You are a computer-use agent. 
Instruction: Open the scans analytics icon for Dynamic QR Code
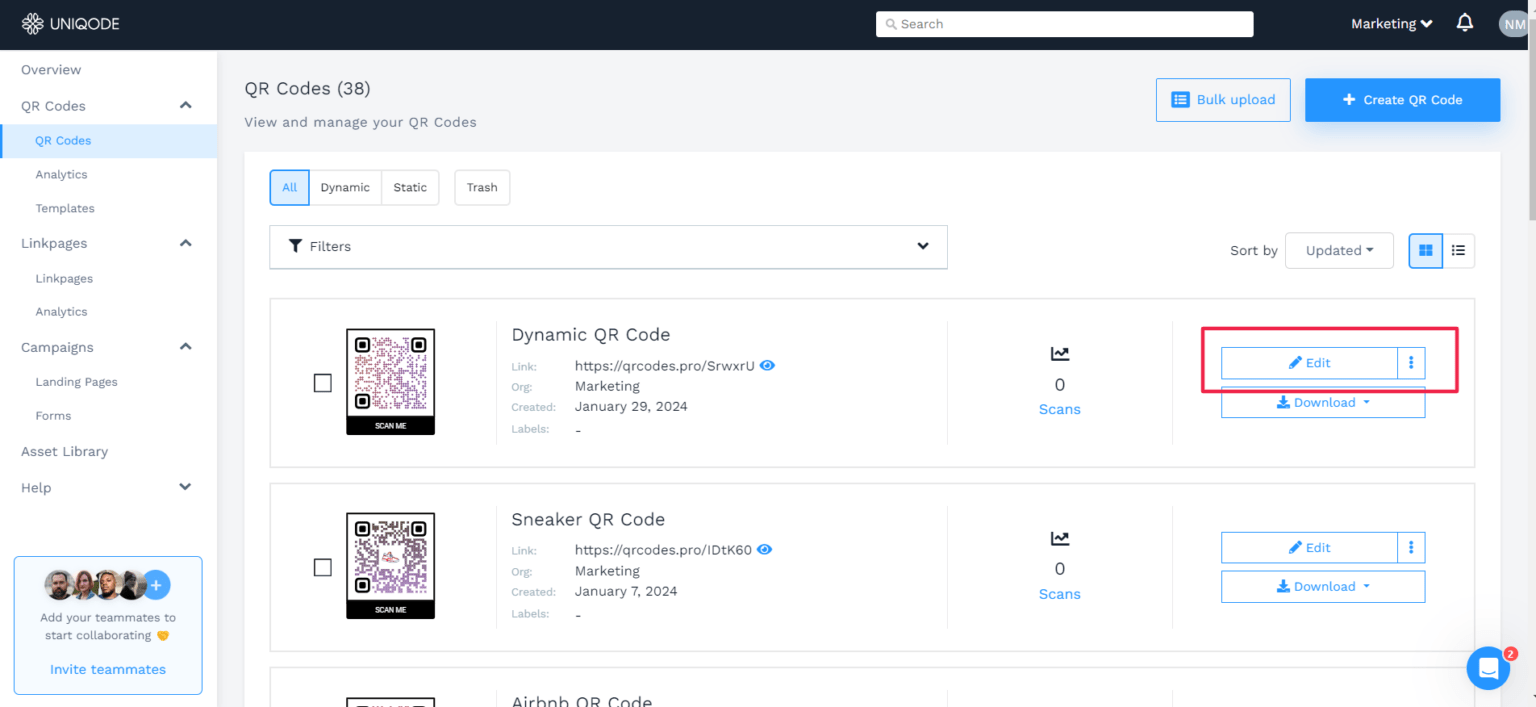coord(1059,353)
